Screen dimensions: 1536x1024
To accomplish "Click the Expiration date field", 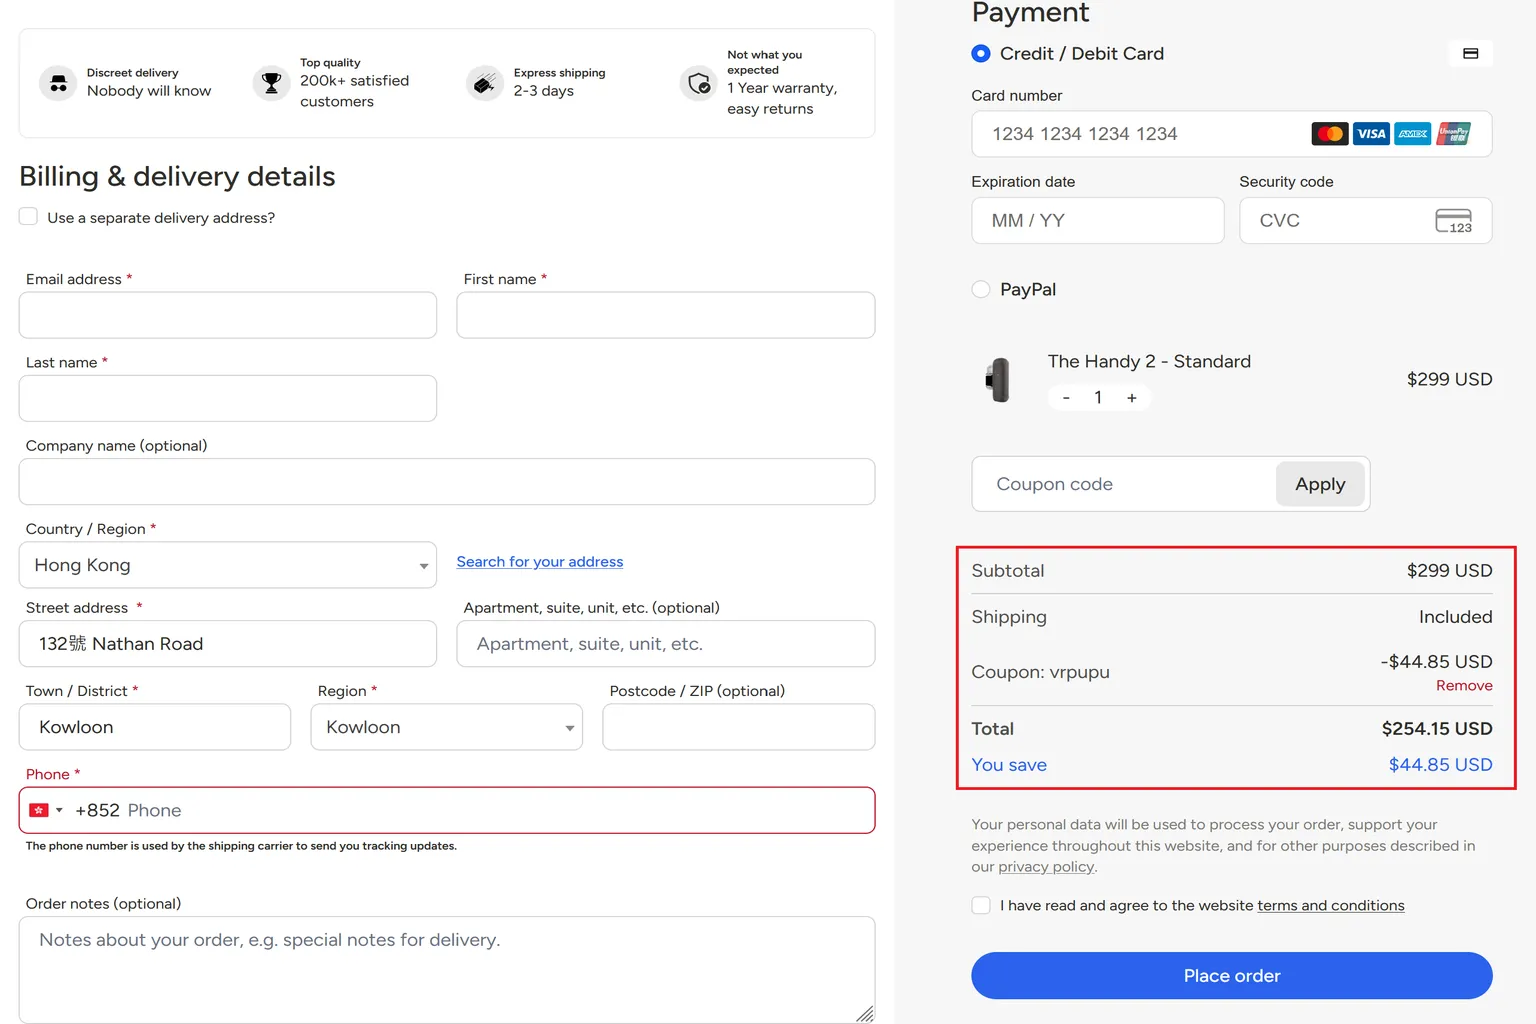I will point(1098,221).
